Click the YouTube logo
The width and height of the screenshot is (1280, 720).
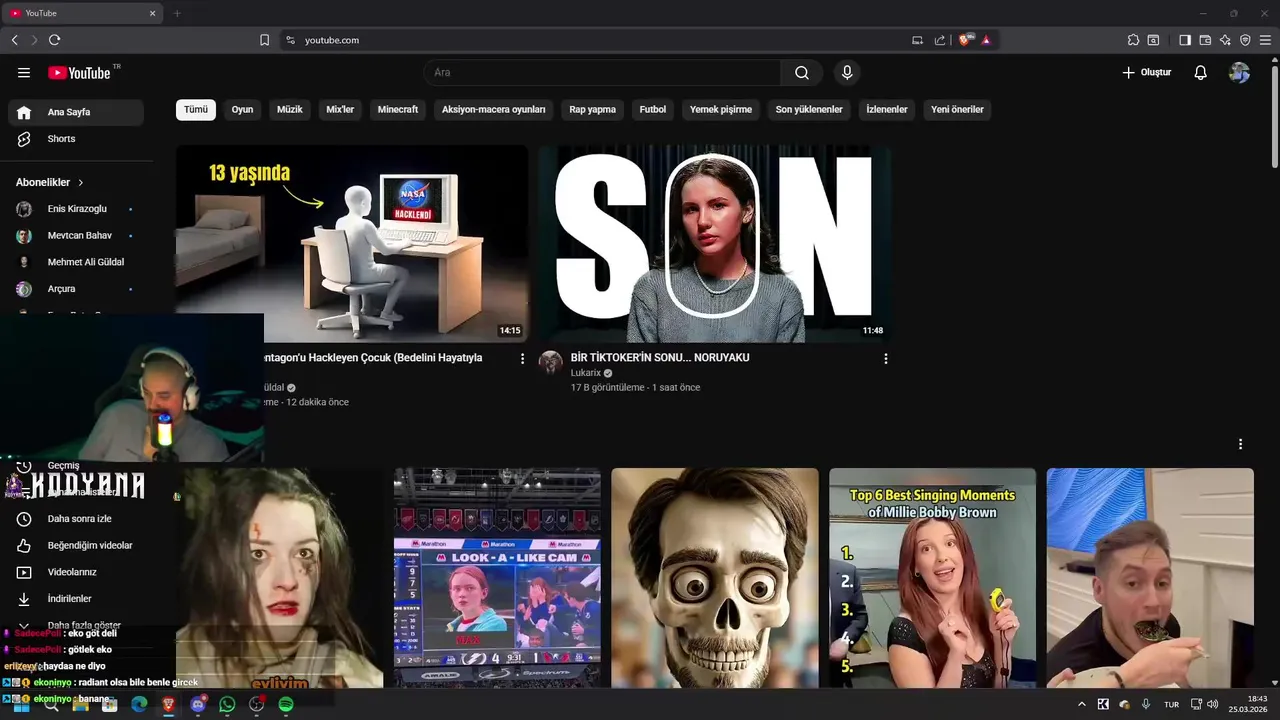pyautogui.click(x=79, y=73)
